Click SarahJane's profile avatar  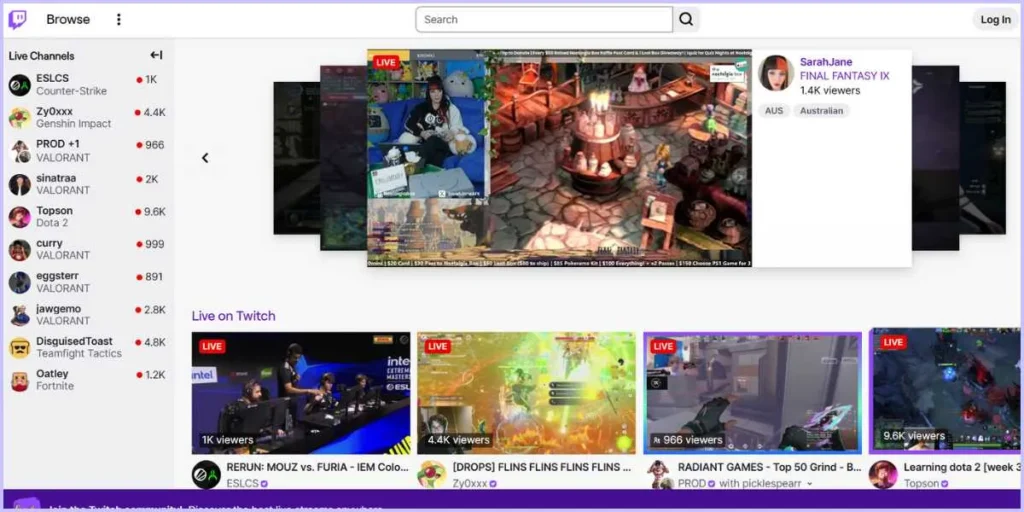(x=776, y=74)
